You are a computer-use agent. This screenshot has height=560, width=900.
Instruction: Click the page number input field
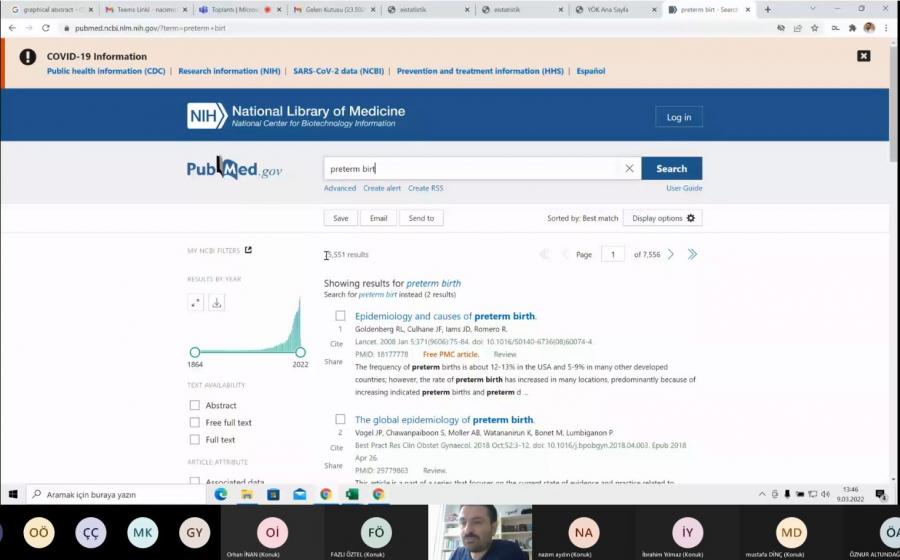tap(612, 255)
